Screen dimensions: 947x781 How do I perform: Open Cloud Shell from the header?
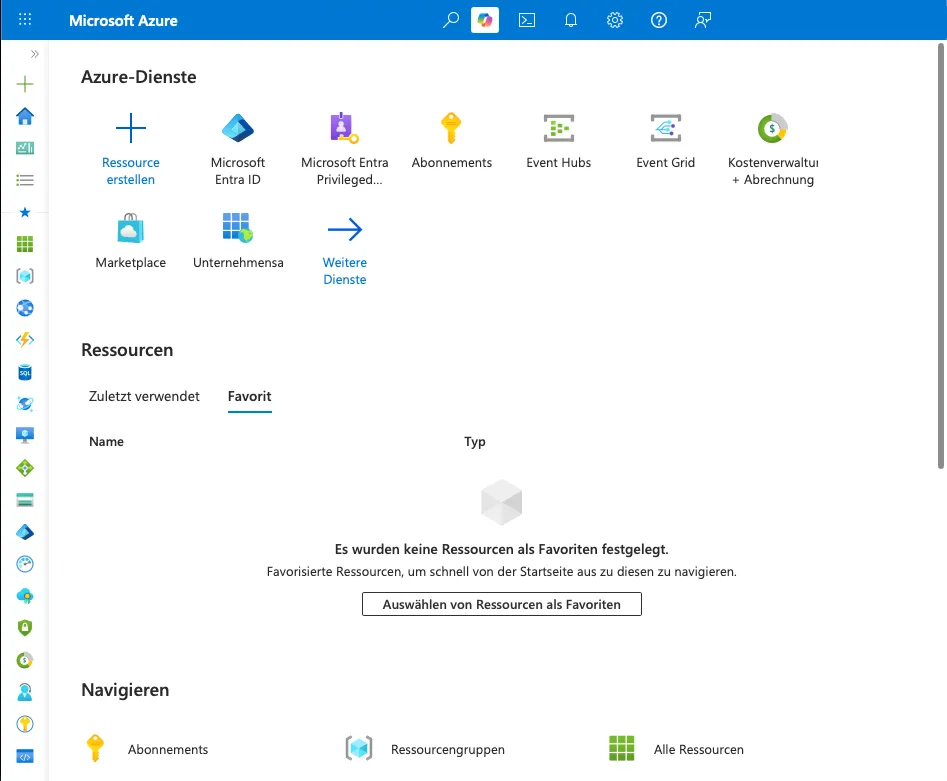click(527, 20)
